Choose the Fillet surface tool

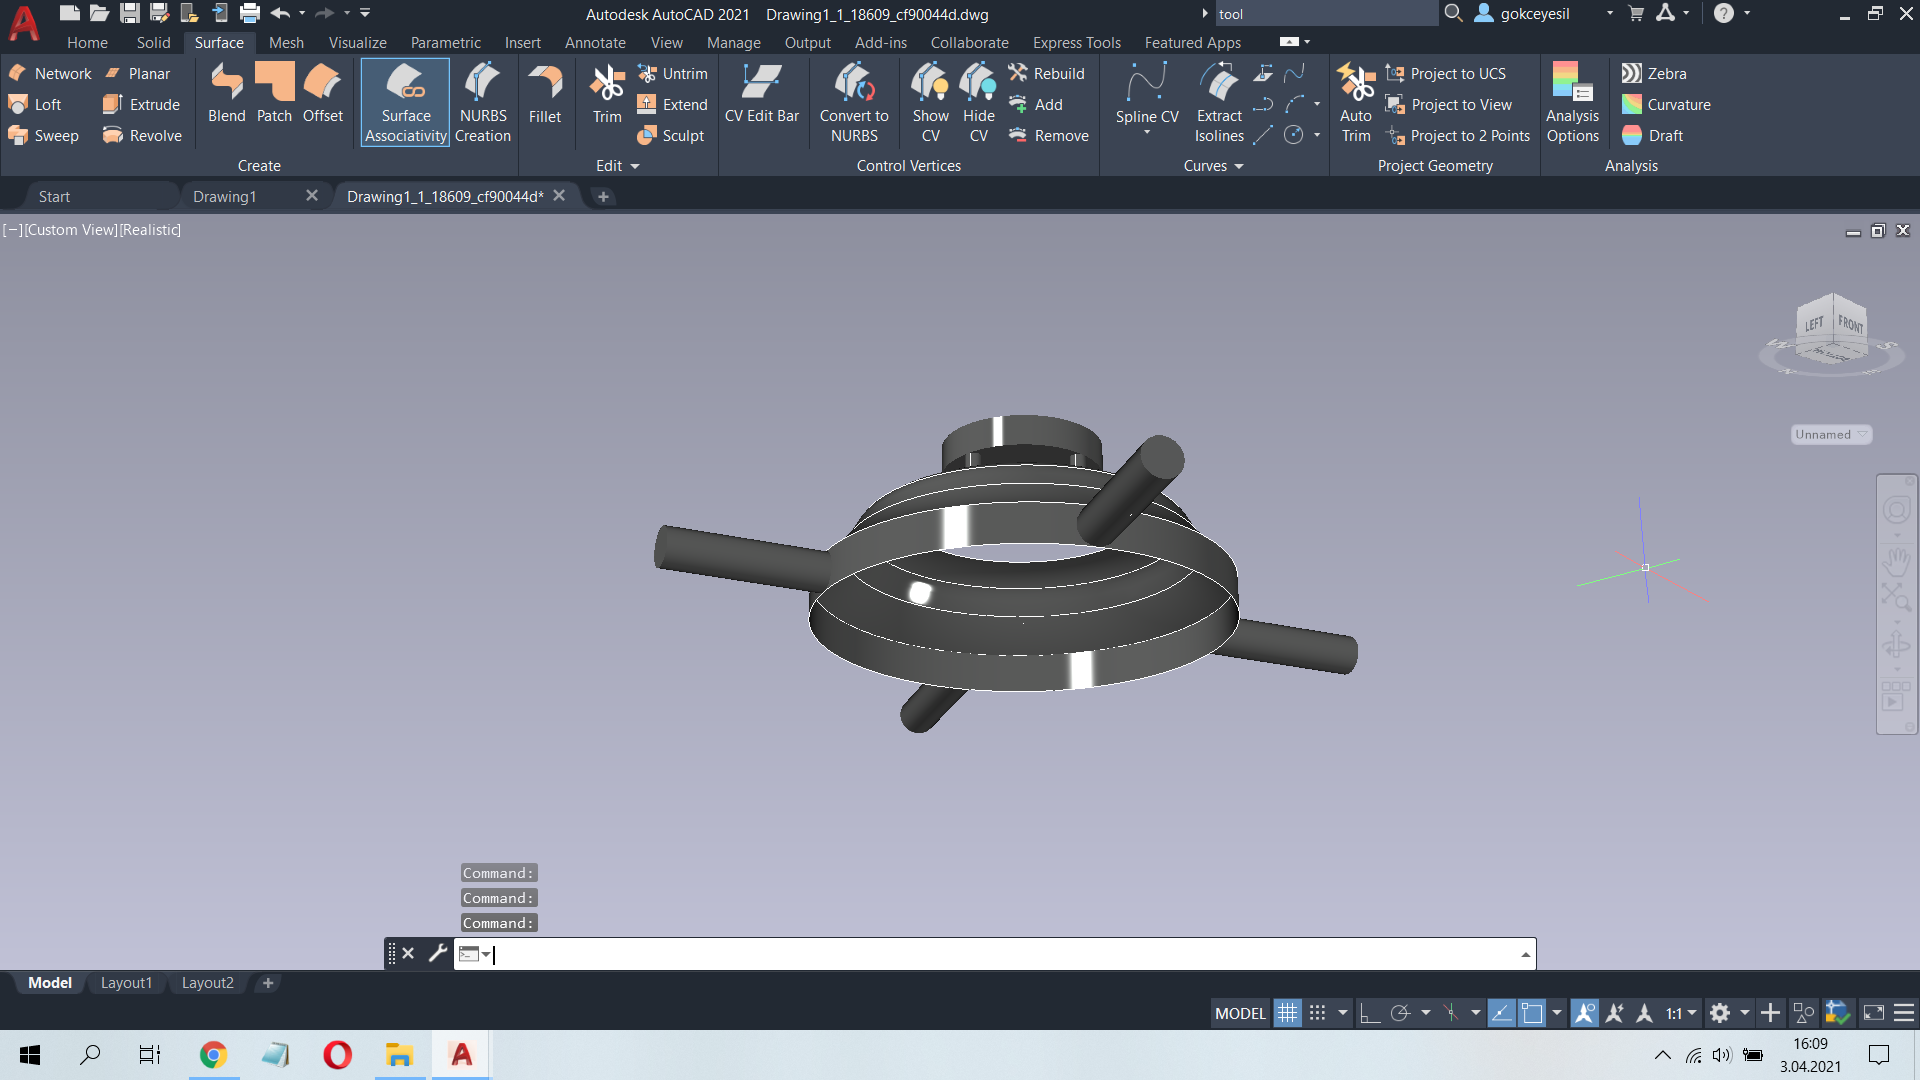pyautogui.click(x=545, y=93)
